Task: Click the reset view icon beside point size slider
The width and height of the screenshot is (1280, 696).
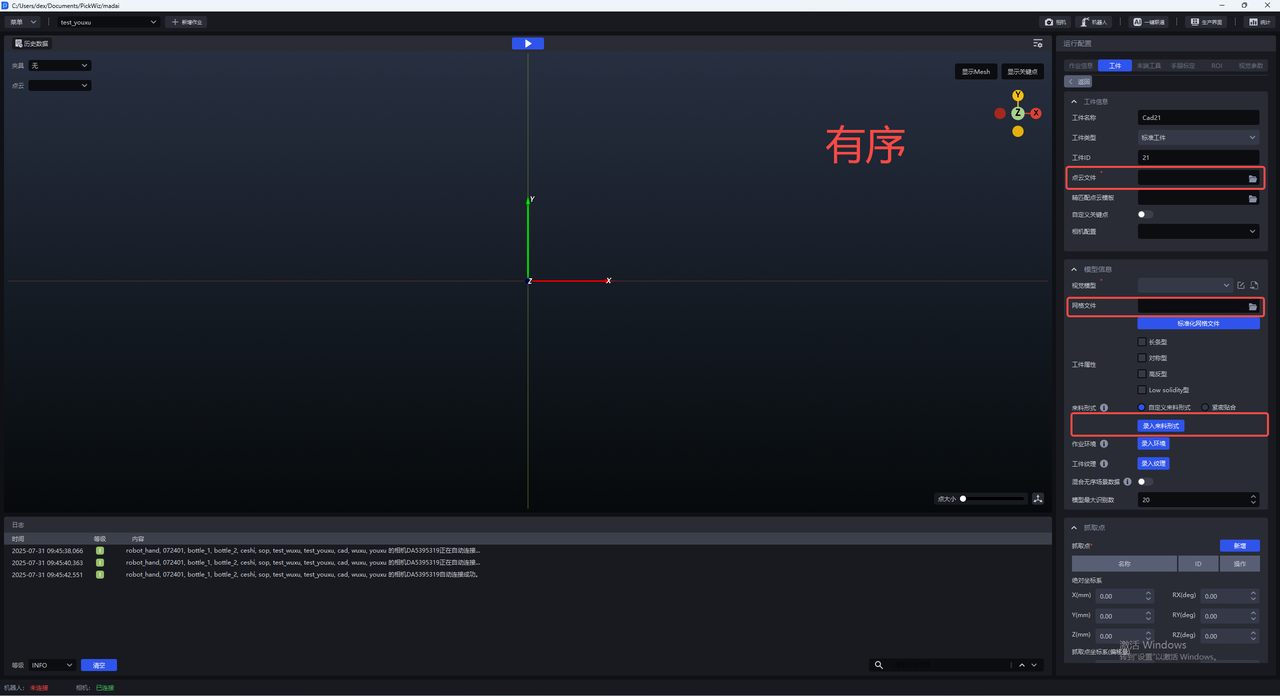Action: 1038,499
